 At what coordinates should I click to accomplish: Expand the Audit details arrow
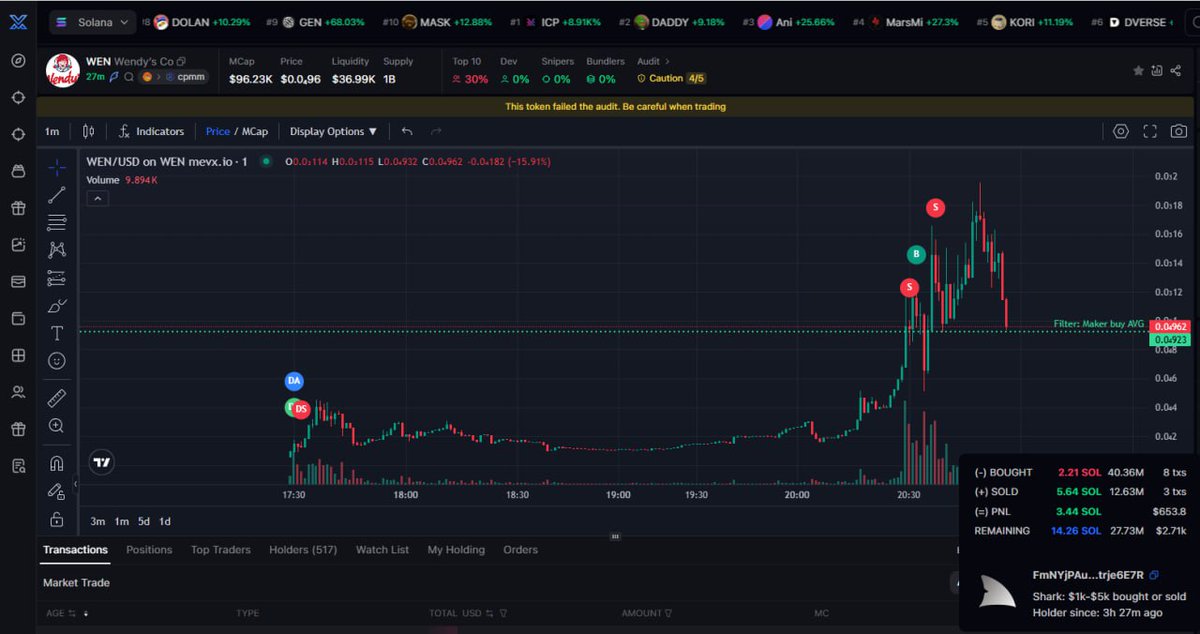coord(668,62)
